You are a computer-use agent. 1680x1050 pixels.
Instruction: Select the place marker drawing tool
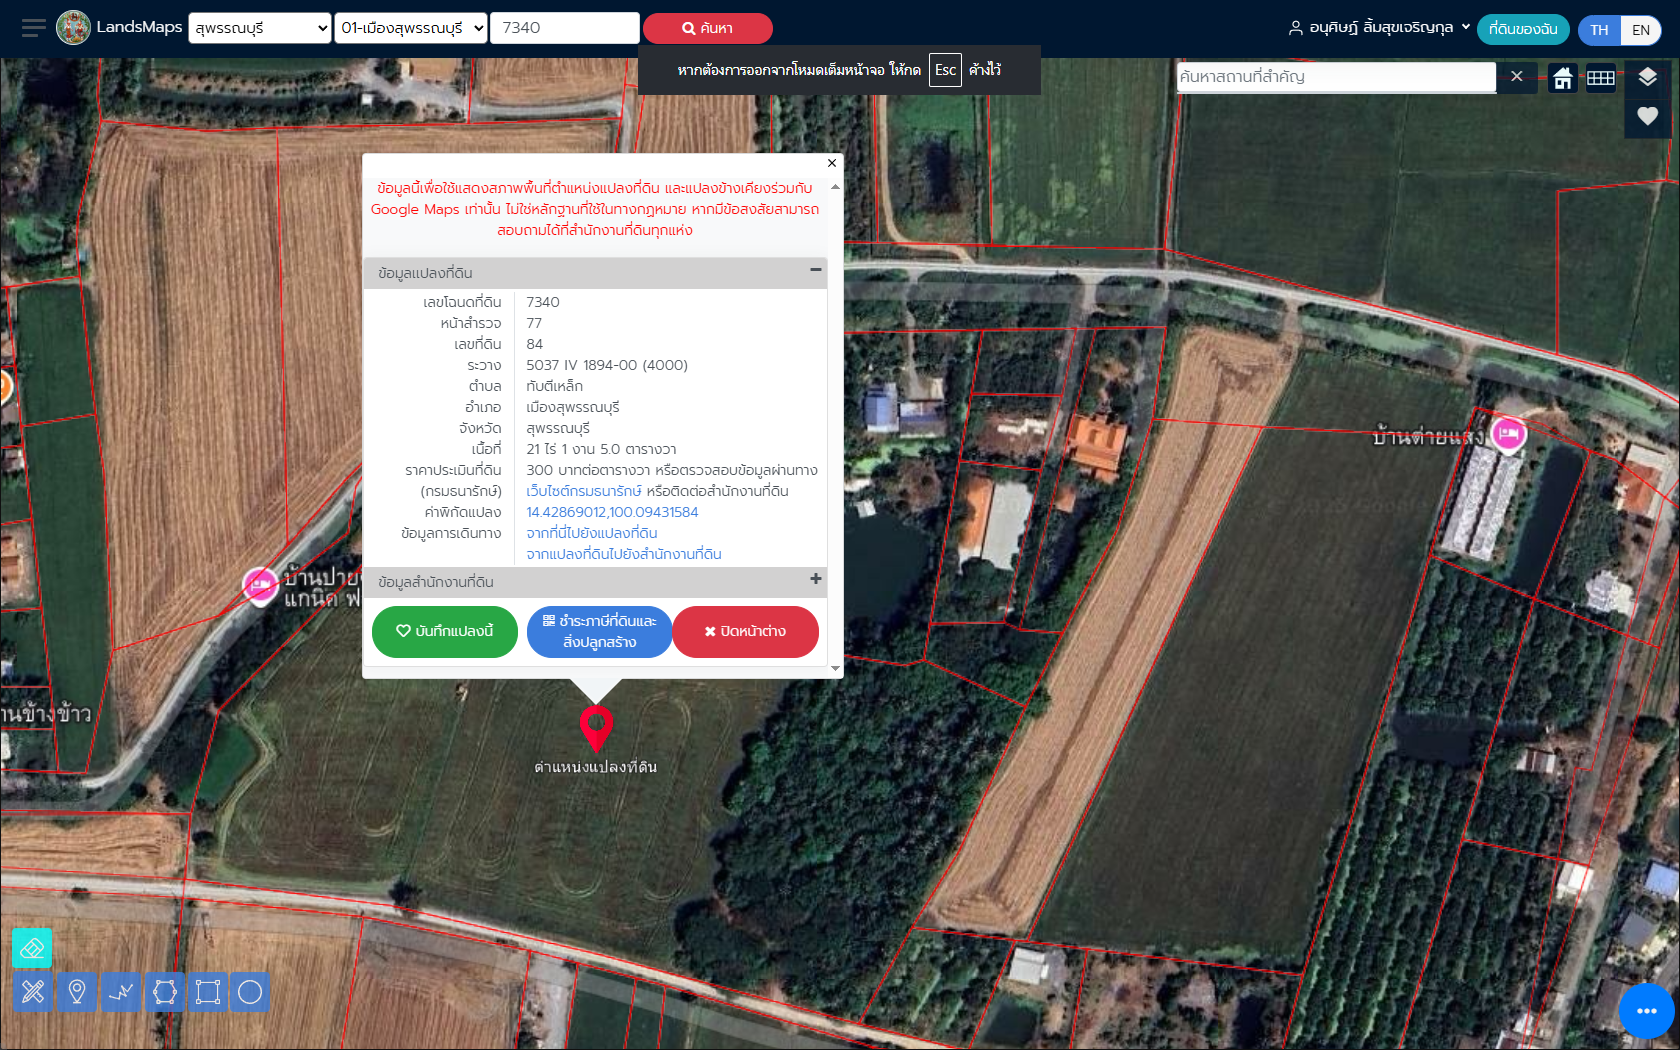[77, 992]
